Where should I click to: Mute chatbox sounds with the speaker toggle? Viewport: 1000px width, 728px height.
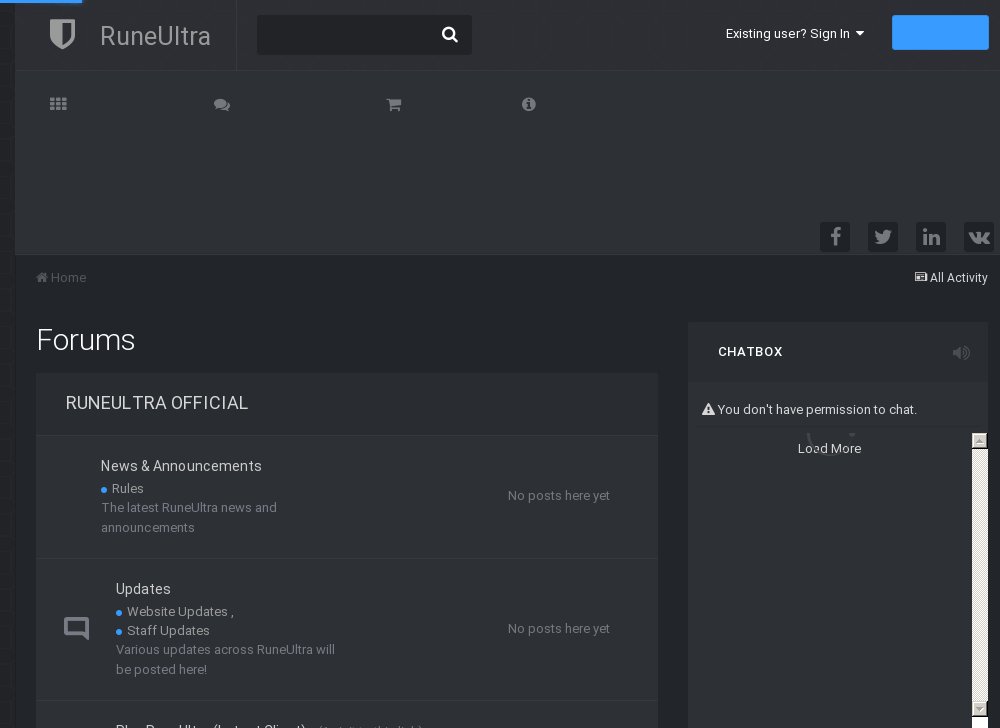pos(961,352)
